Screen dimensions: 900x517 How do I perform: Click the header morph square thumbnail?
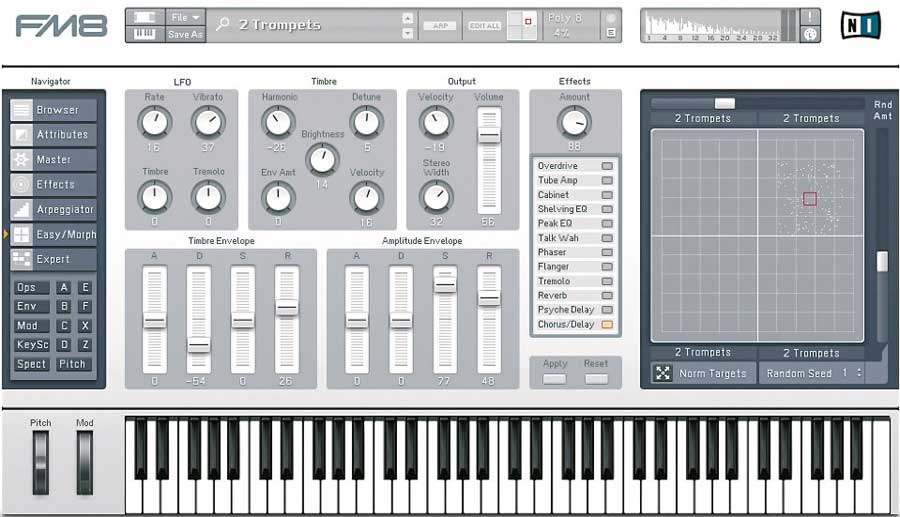point(522,25)
